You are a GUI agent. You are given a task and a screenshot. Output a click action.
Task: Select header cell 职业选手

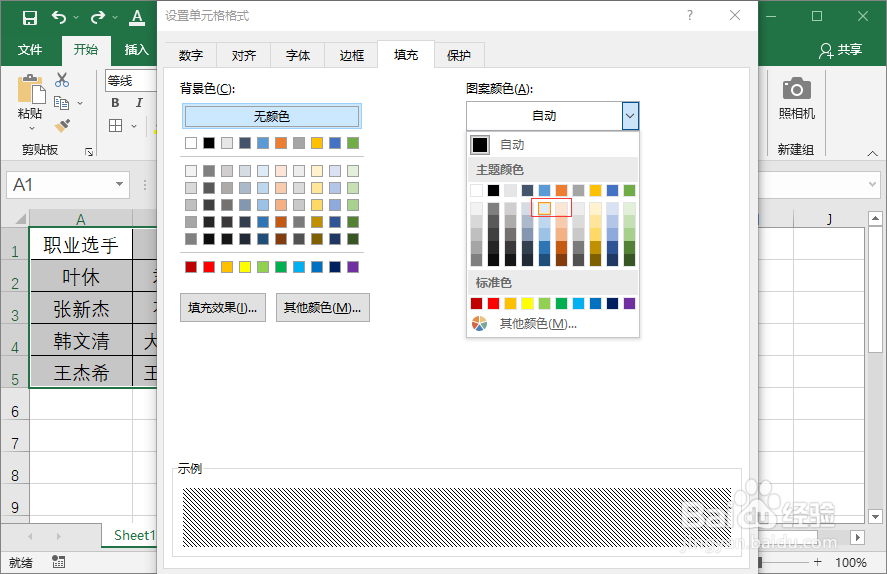click(x=81, y=245)
